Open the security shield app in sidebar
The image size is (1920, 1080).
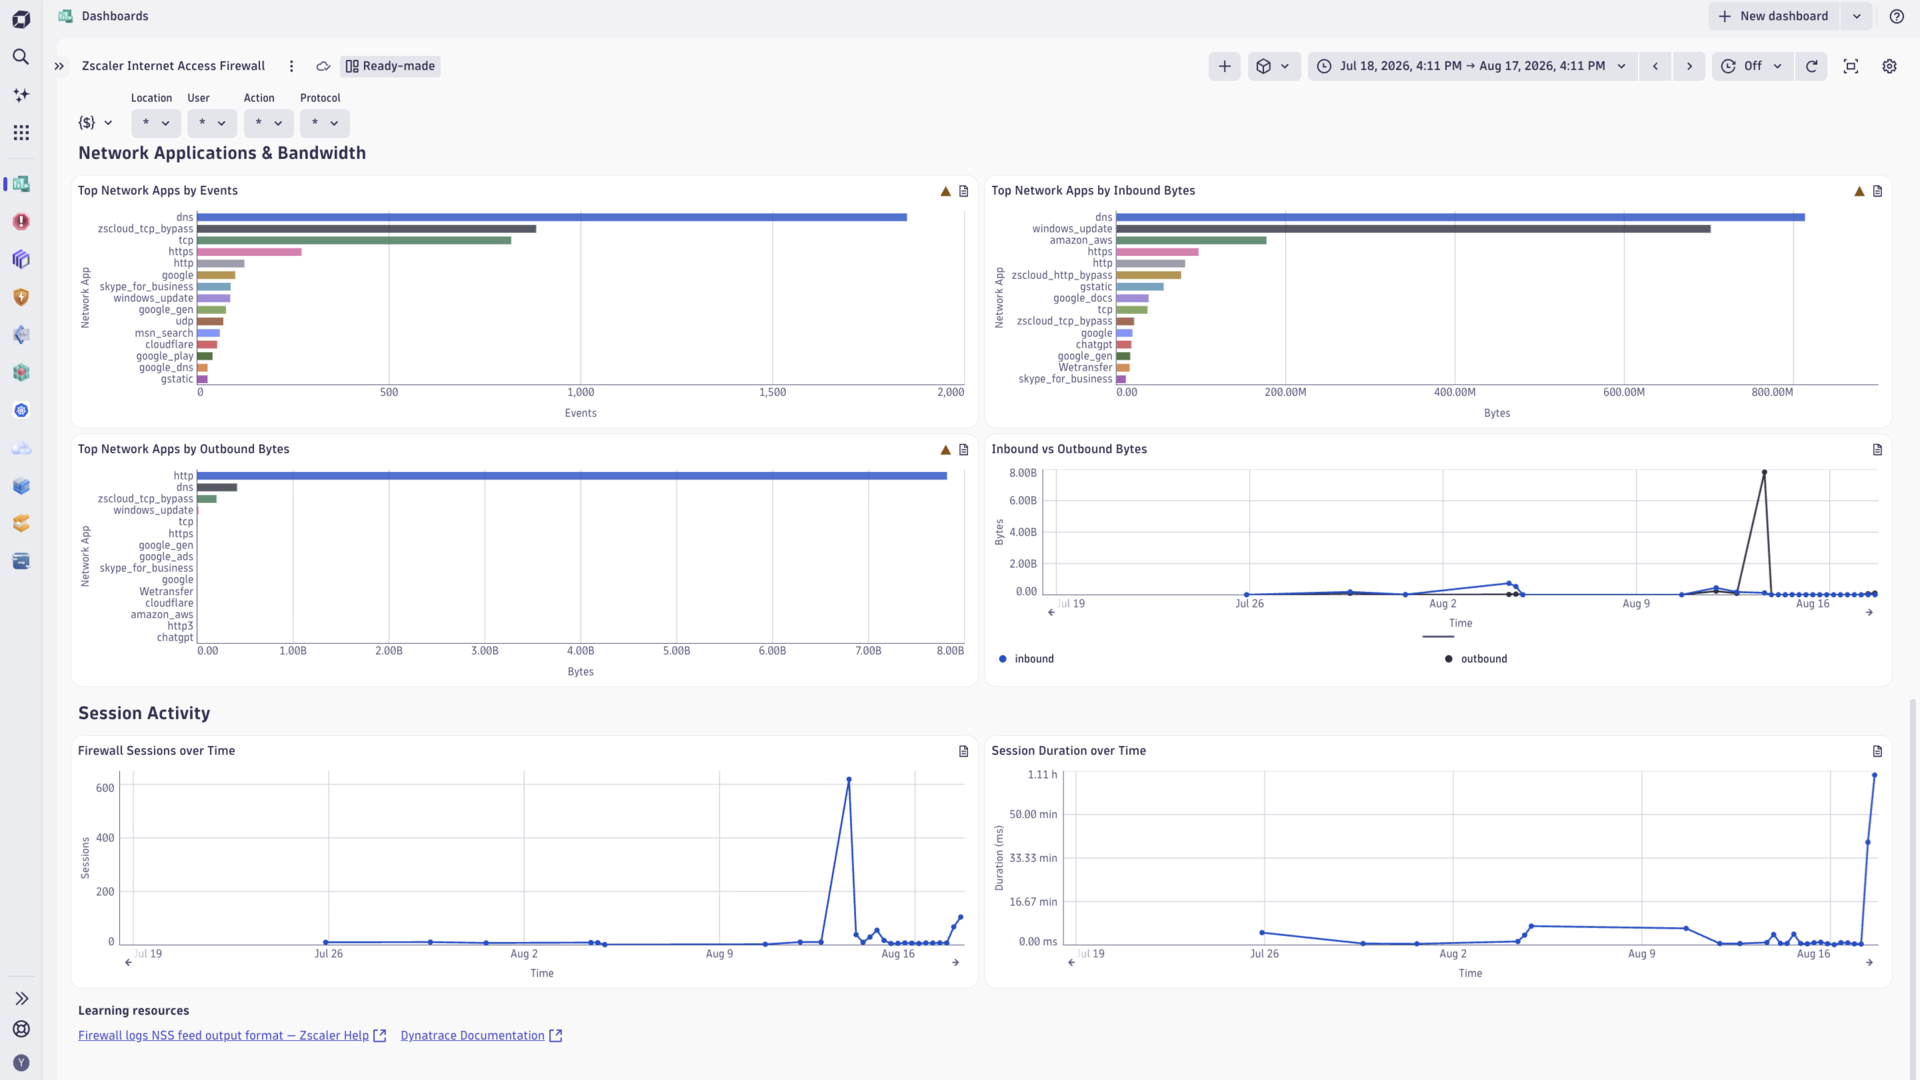tap(21, 297)
